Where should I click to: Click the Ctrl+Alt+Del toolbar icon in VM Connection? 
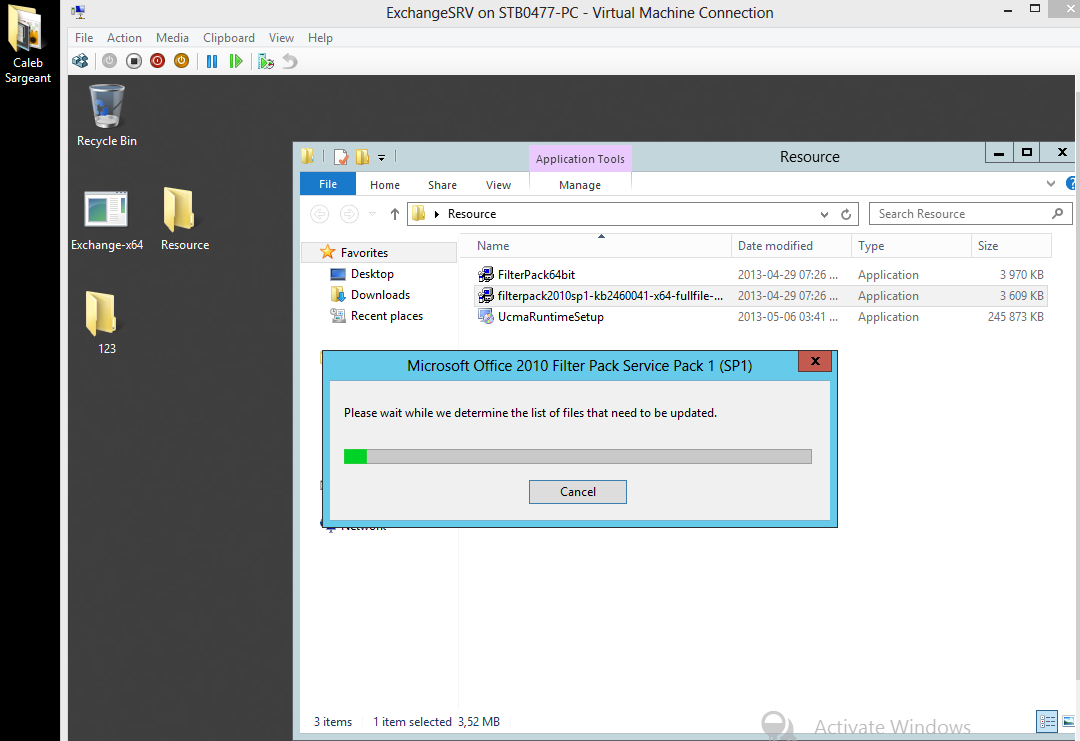coord(81,61)
